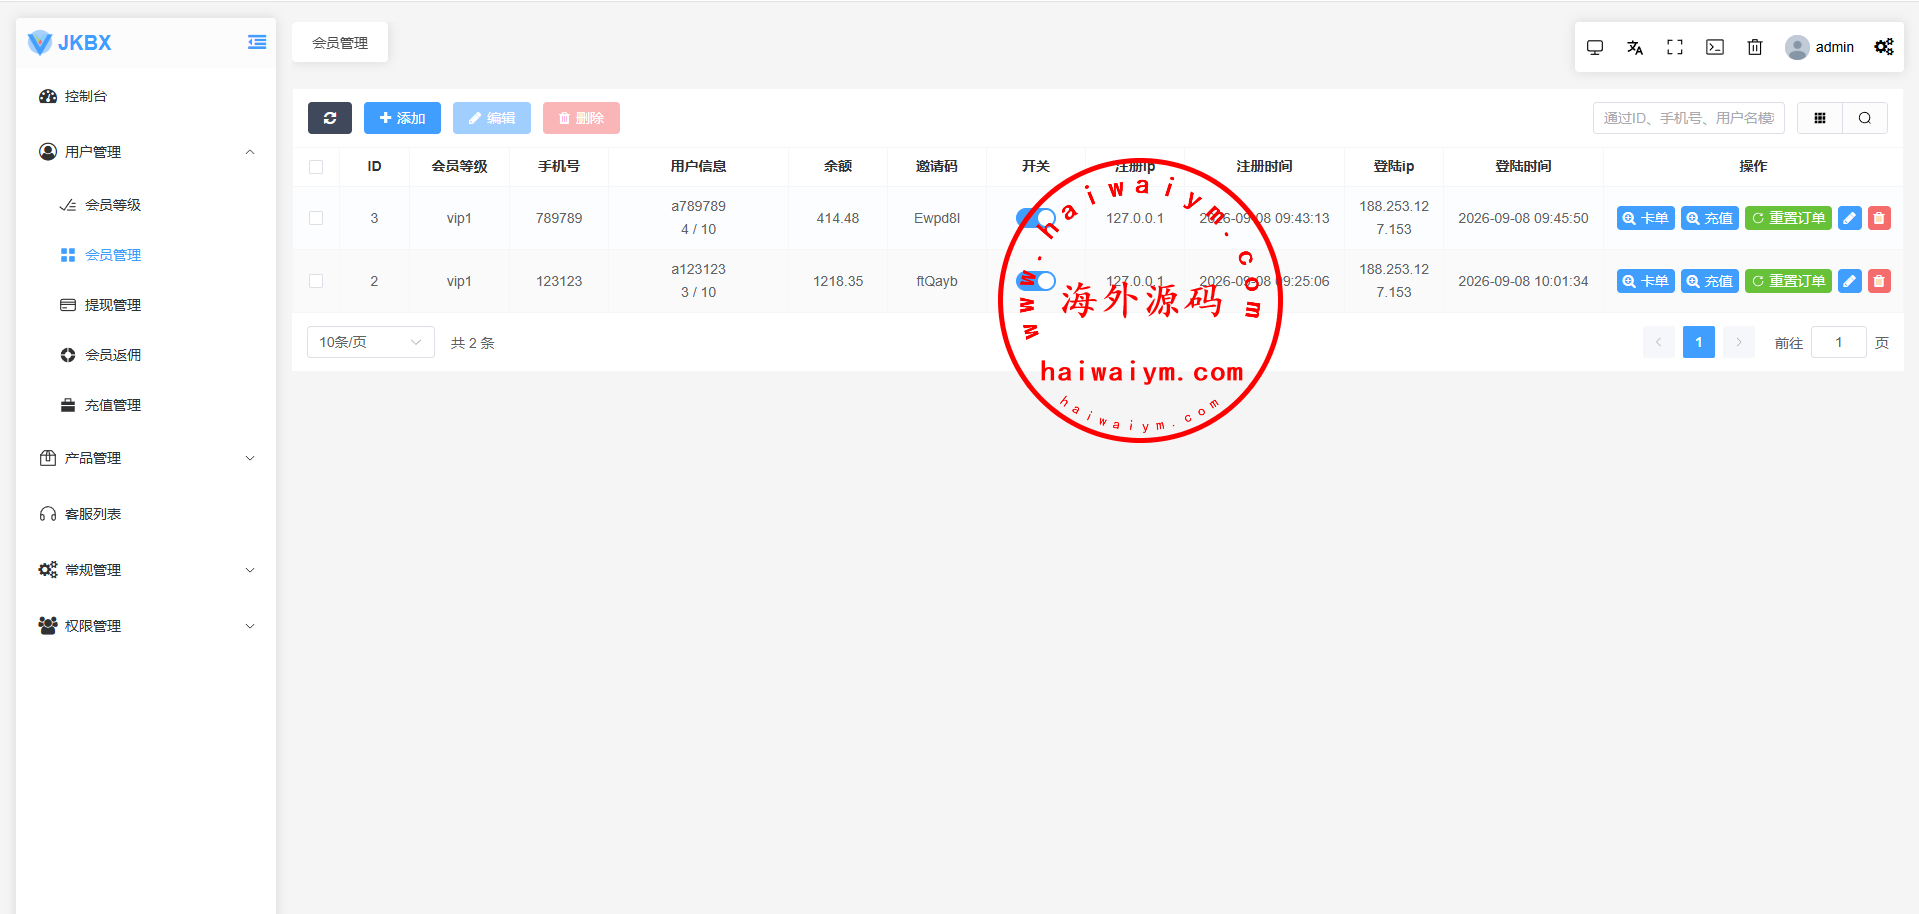Viewport: 1919px width, 914px height.
Task: Toggle the switch for user ID 2
Action: [x=1036, y=281]
